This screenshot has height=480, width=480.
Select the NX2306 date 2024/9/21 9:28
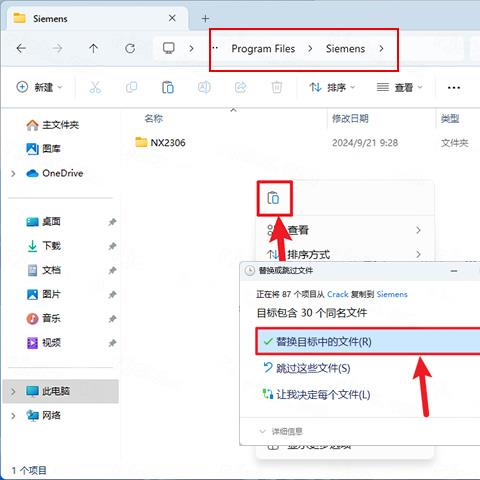tap(365, 143)
